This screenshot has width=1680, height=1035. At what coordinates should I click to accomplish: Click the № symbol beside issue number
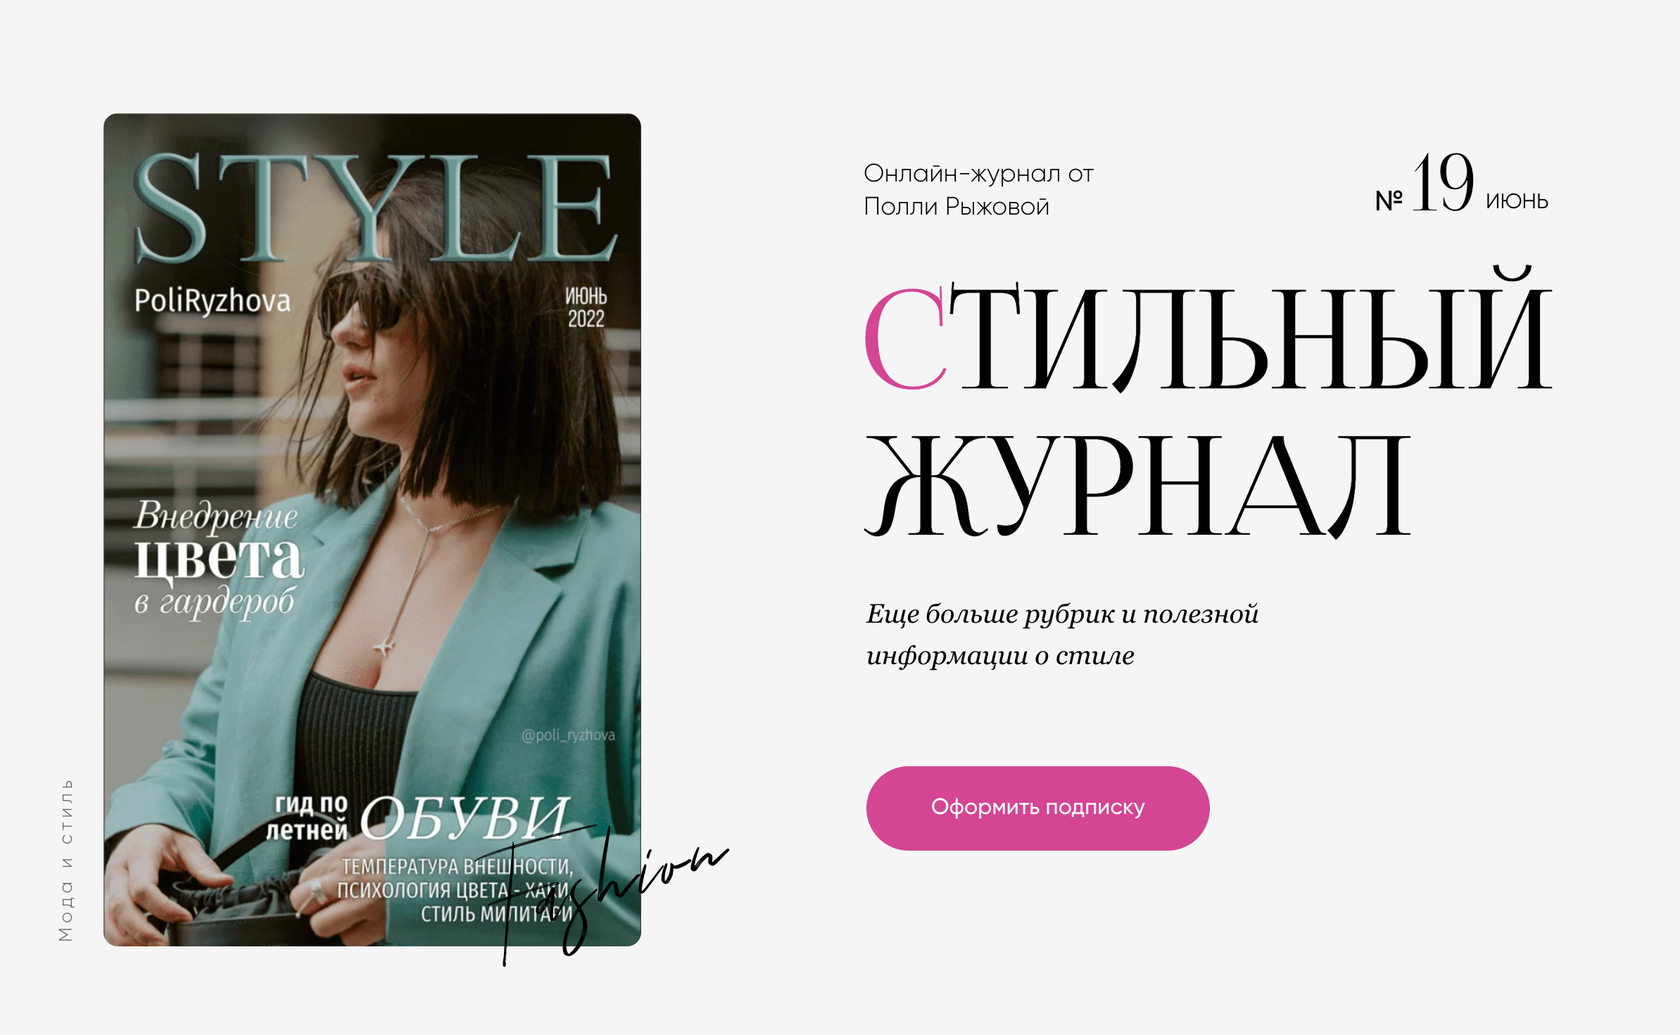click(x=1389, y=200)
